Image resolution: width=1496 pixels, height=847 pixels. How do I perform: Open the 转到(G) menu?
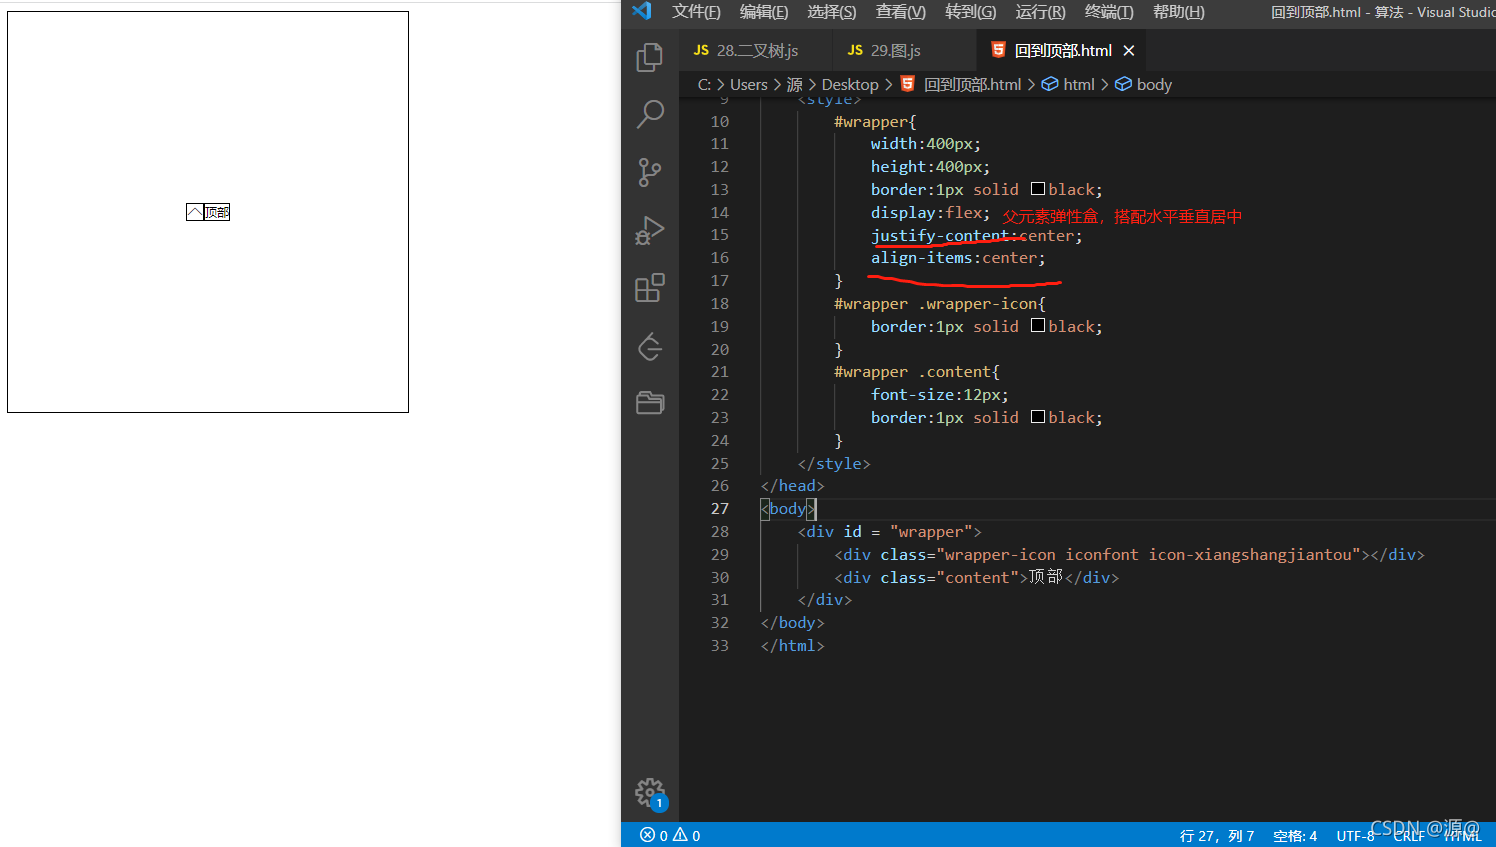(971, 12)
